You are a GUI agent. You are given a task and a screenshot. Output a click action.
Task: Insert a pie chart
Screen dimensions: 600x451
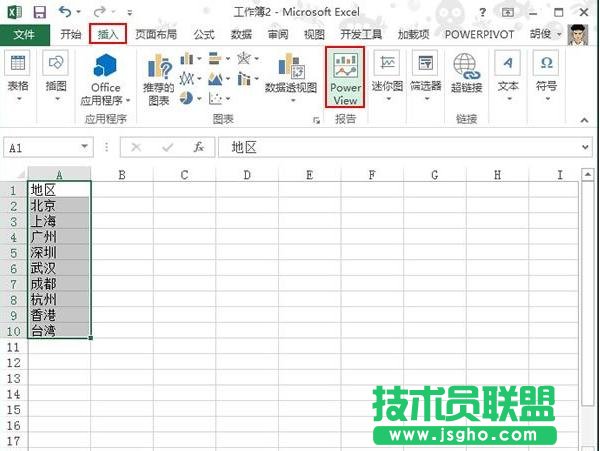190,99
